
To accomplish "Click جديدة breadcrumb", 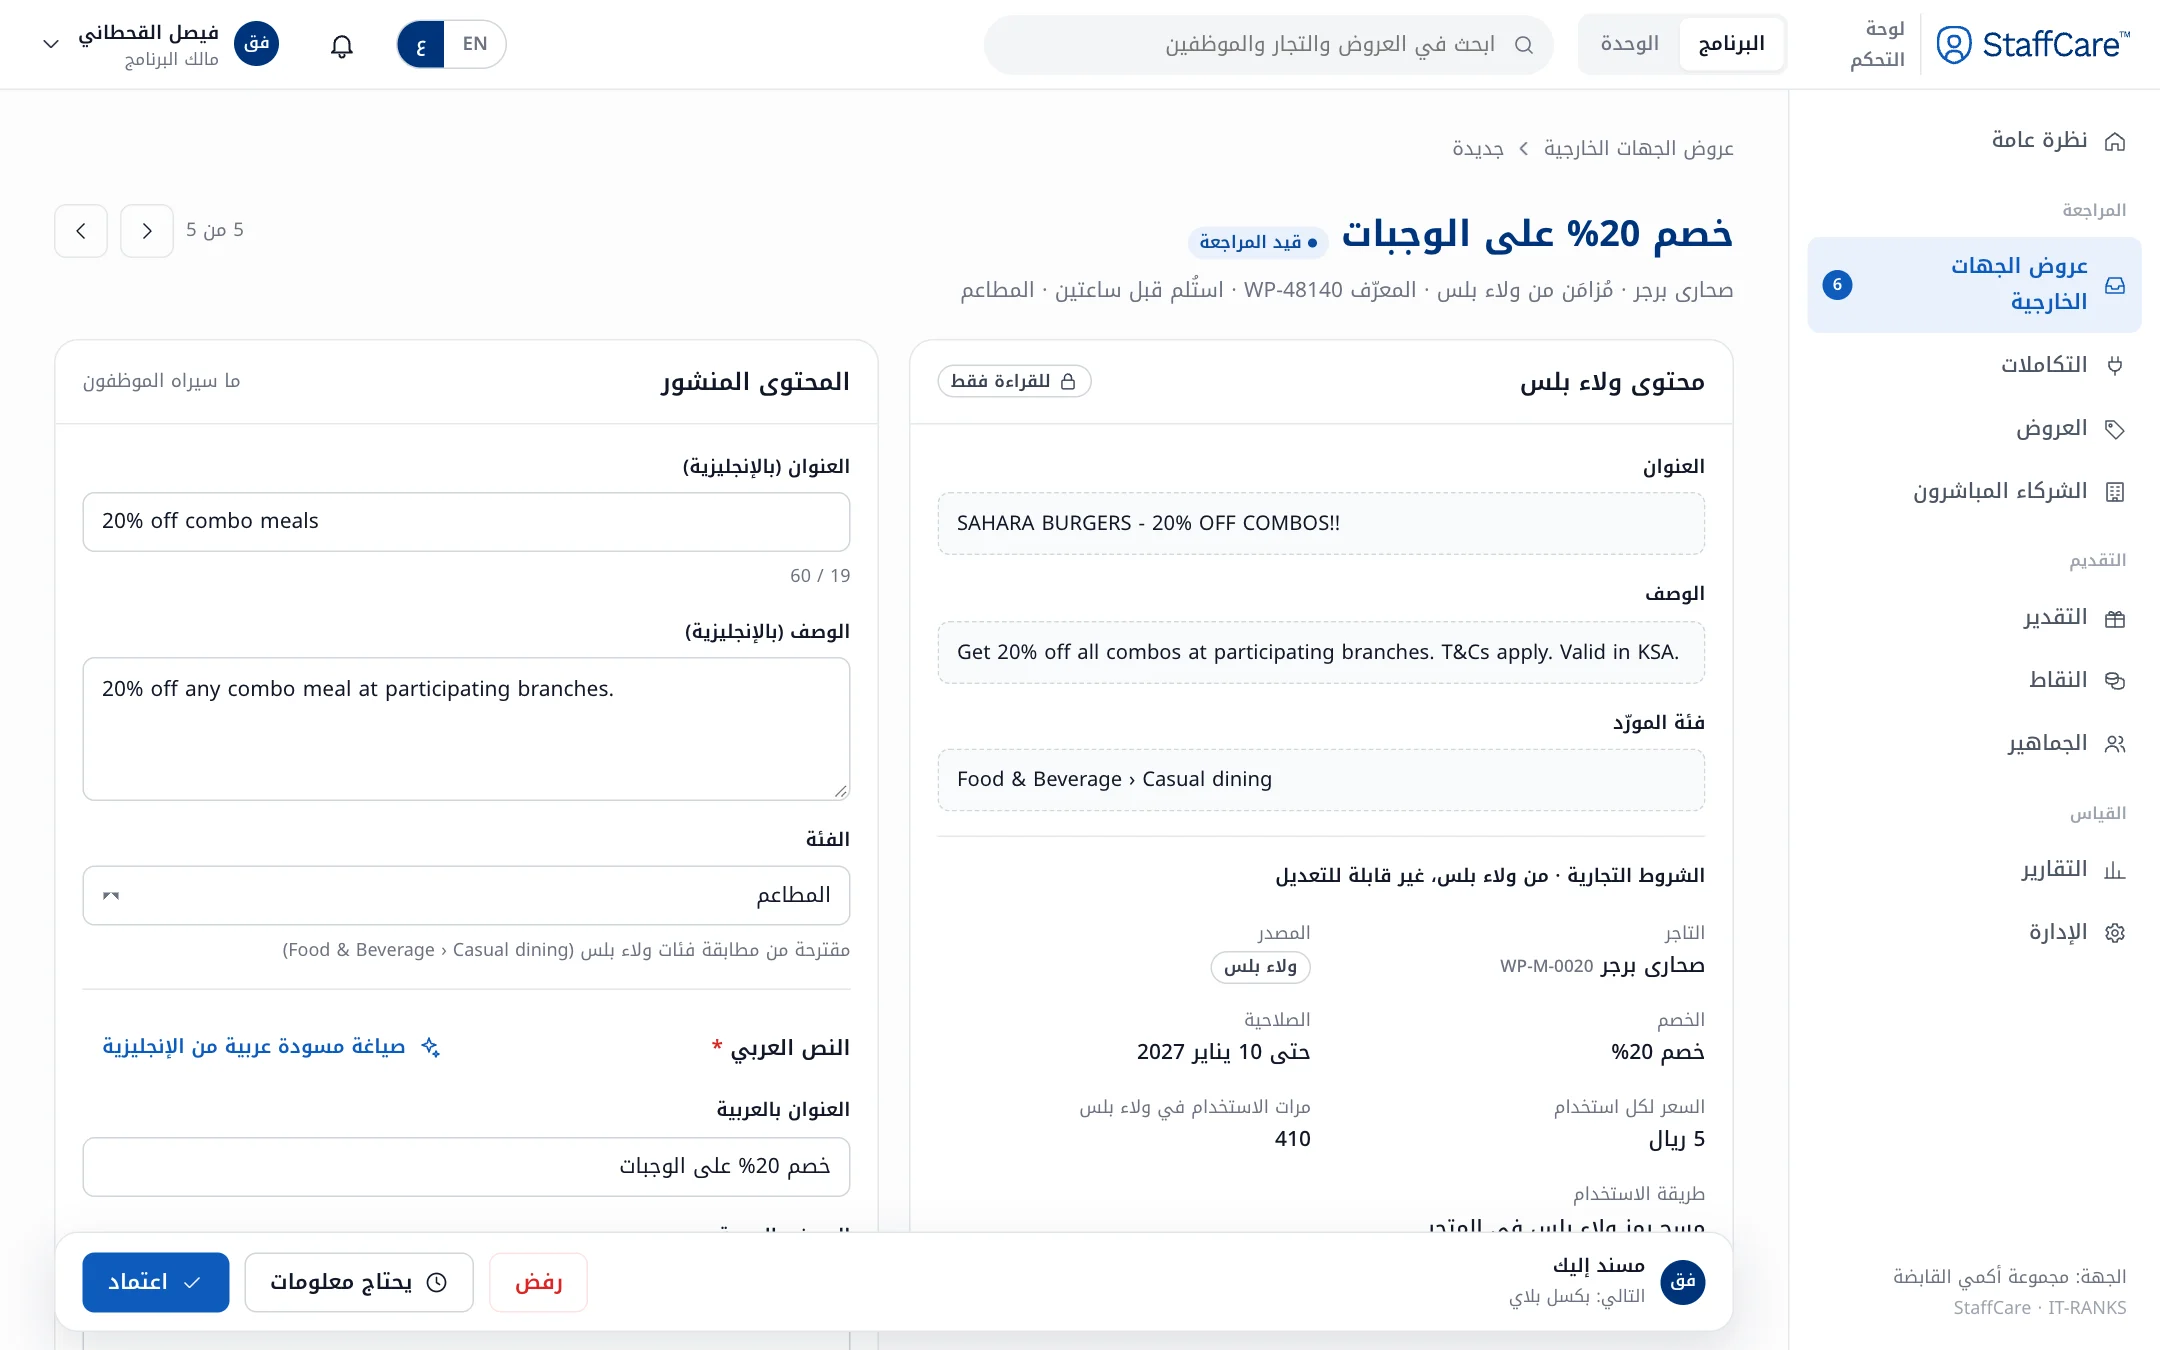I will [1478, 148].
